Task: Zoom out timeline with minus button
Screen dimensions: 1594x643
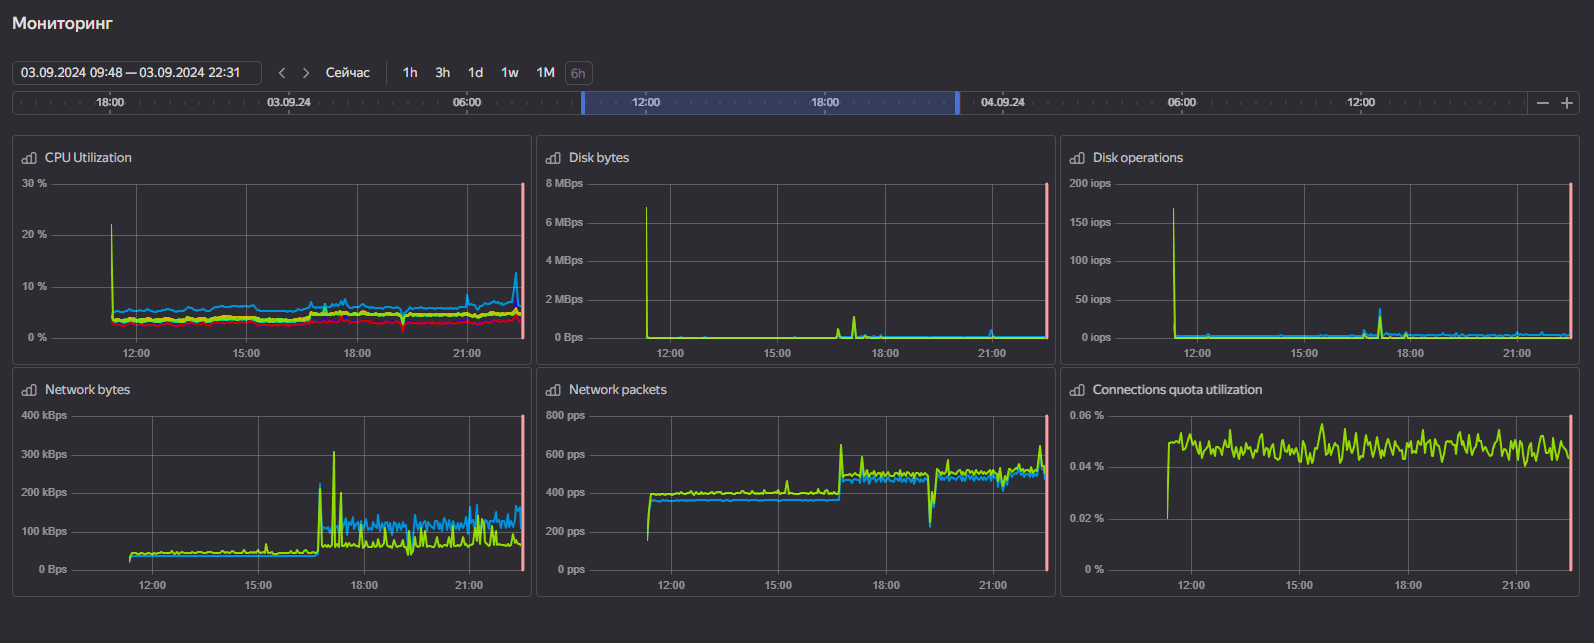Action: click(1542, 103)
